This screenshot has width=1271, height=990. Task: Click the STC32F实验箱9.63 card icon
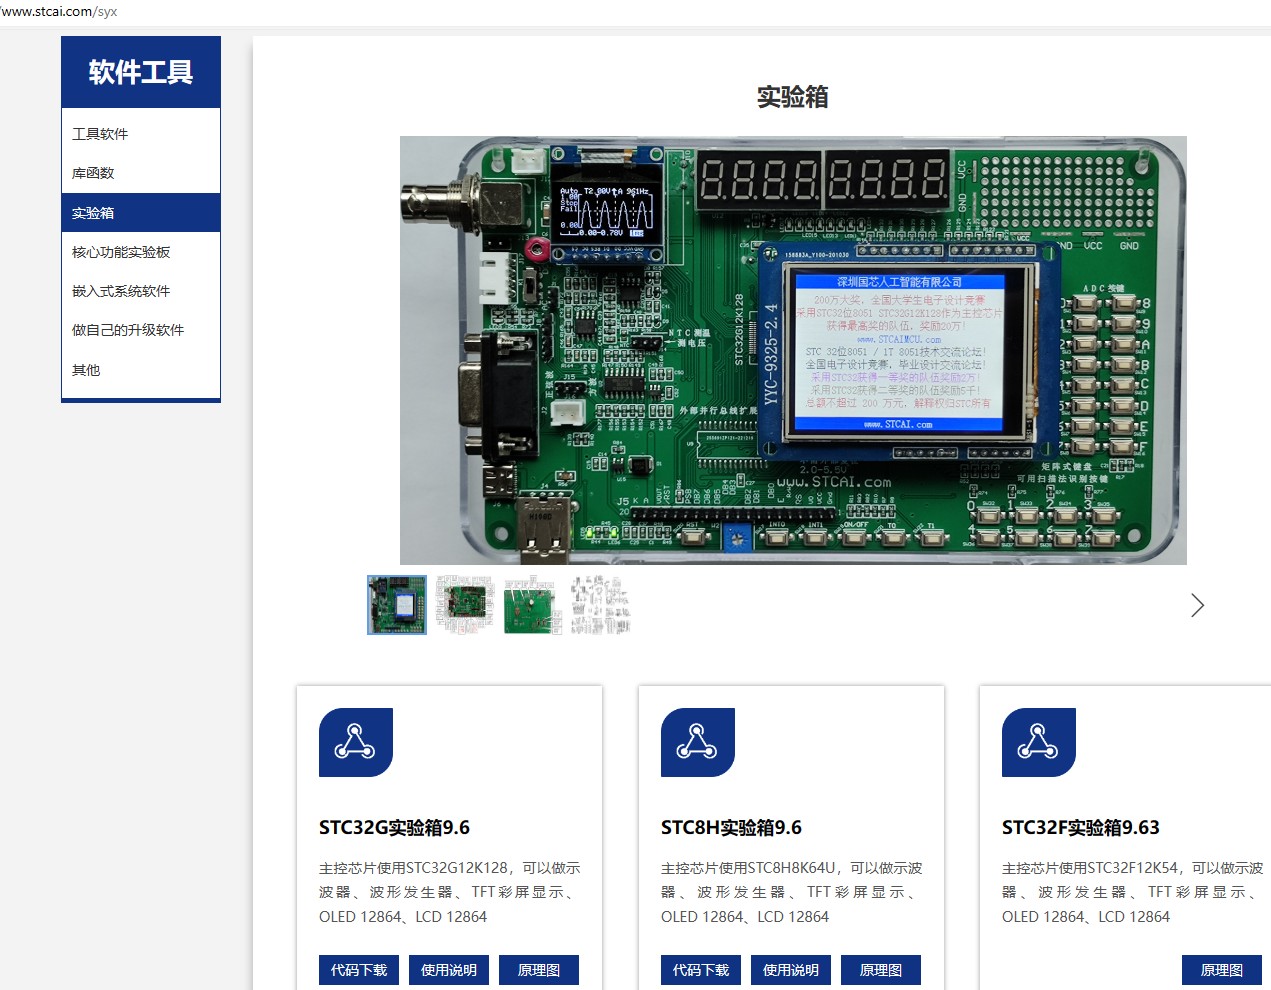pos(1039,742)
